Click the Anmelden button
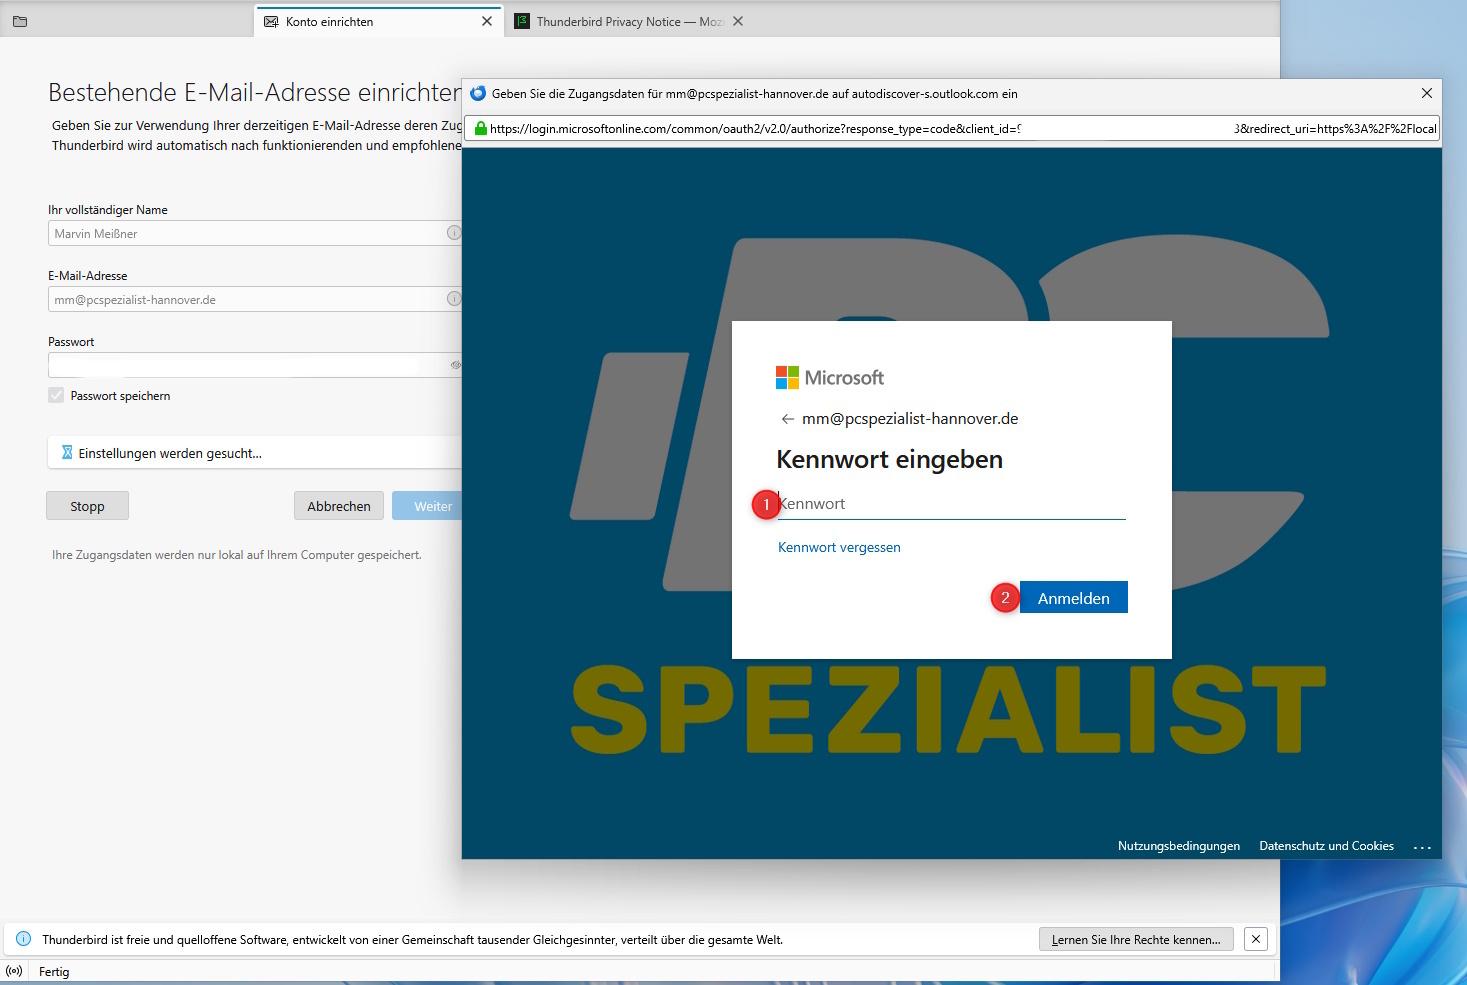Screen dimensions: 1467x985 click(1073, 598)
